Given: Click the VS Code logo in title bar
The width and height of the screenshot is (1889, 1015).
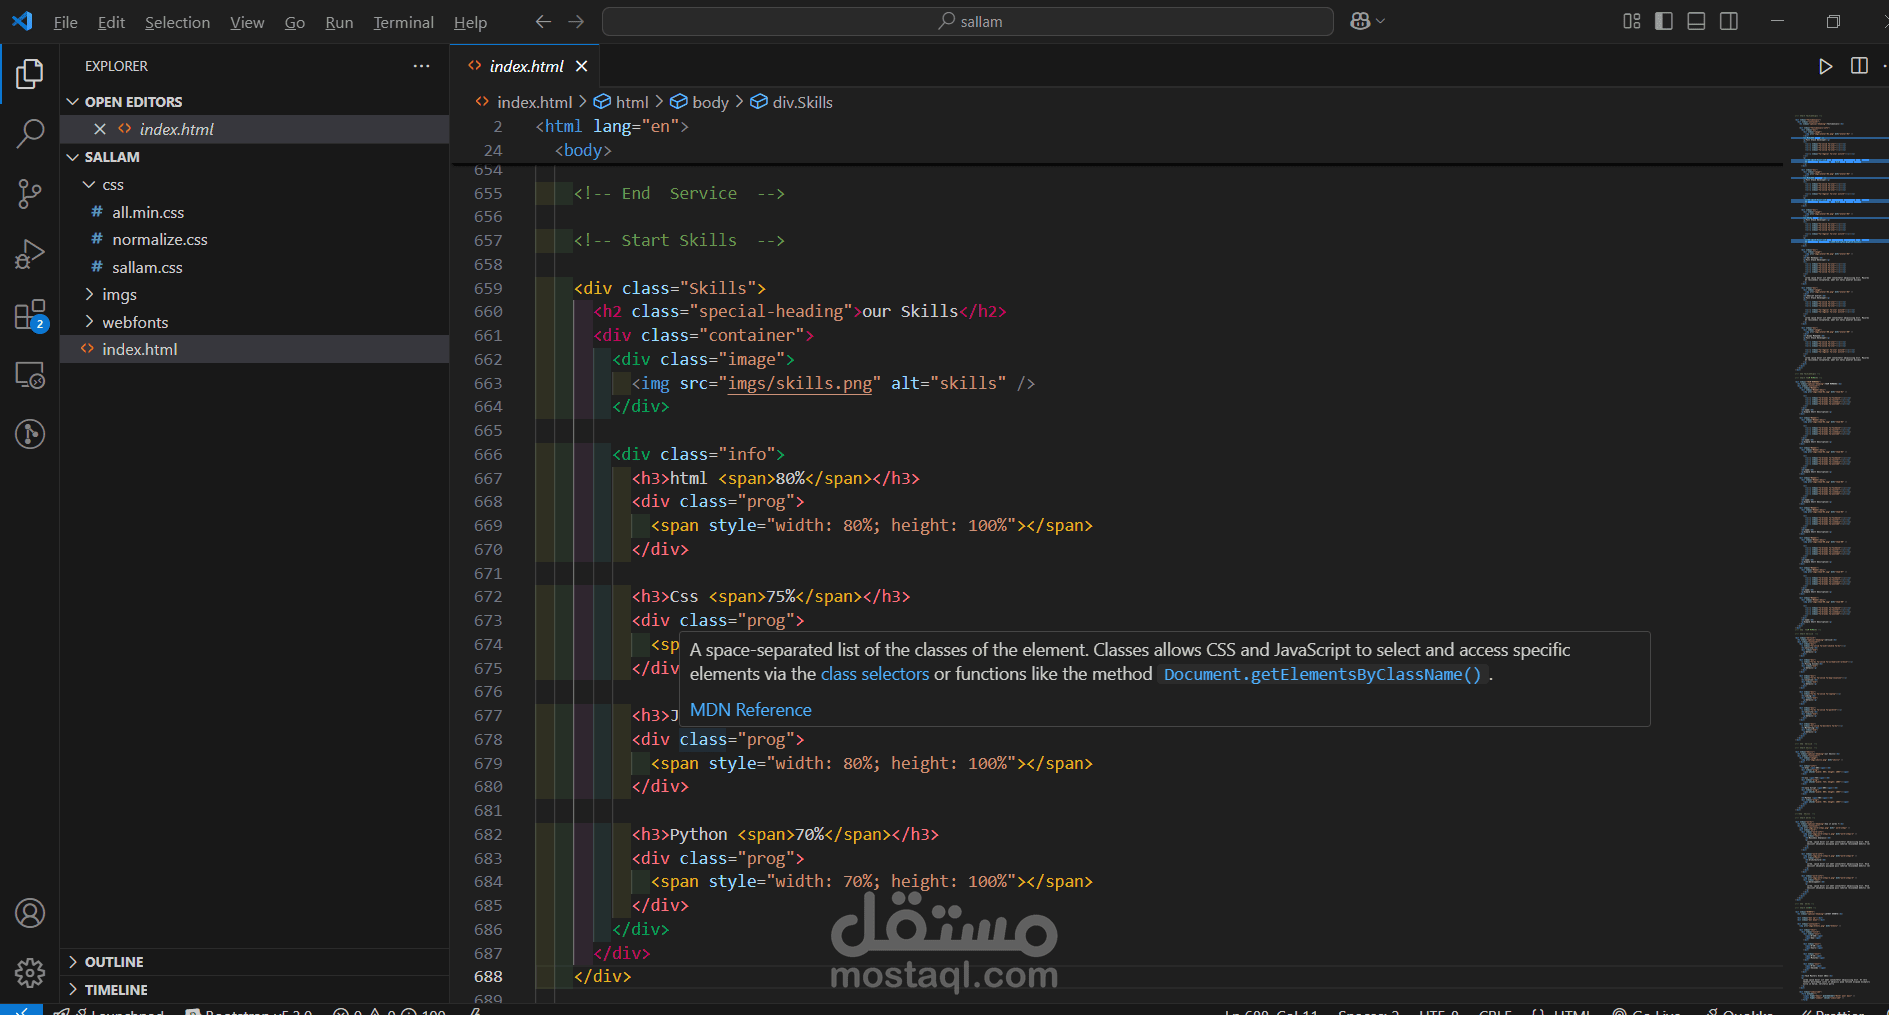Looking at the screenshot, I should 22,21.
